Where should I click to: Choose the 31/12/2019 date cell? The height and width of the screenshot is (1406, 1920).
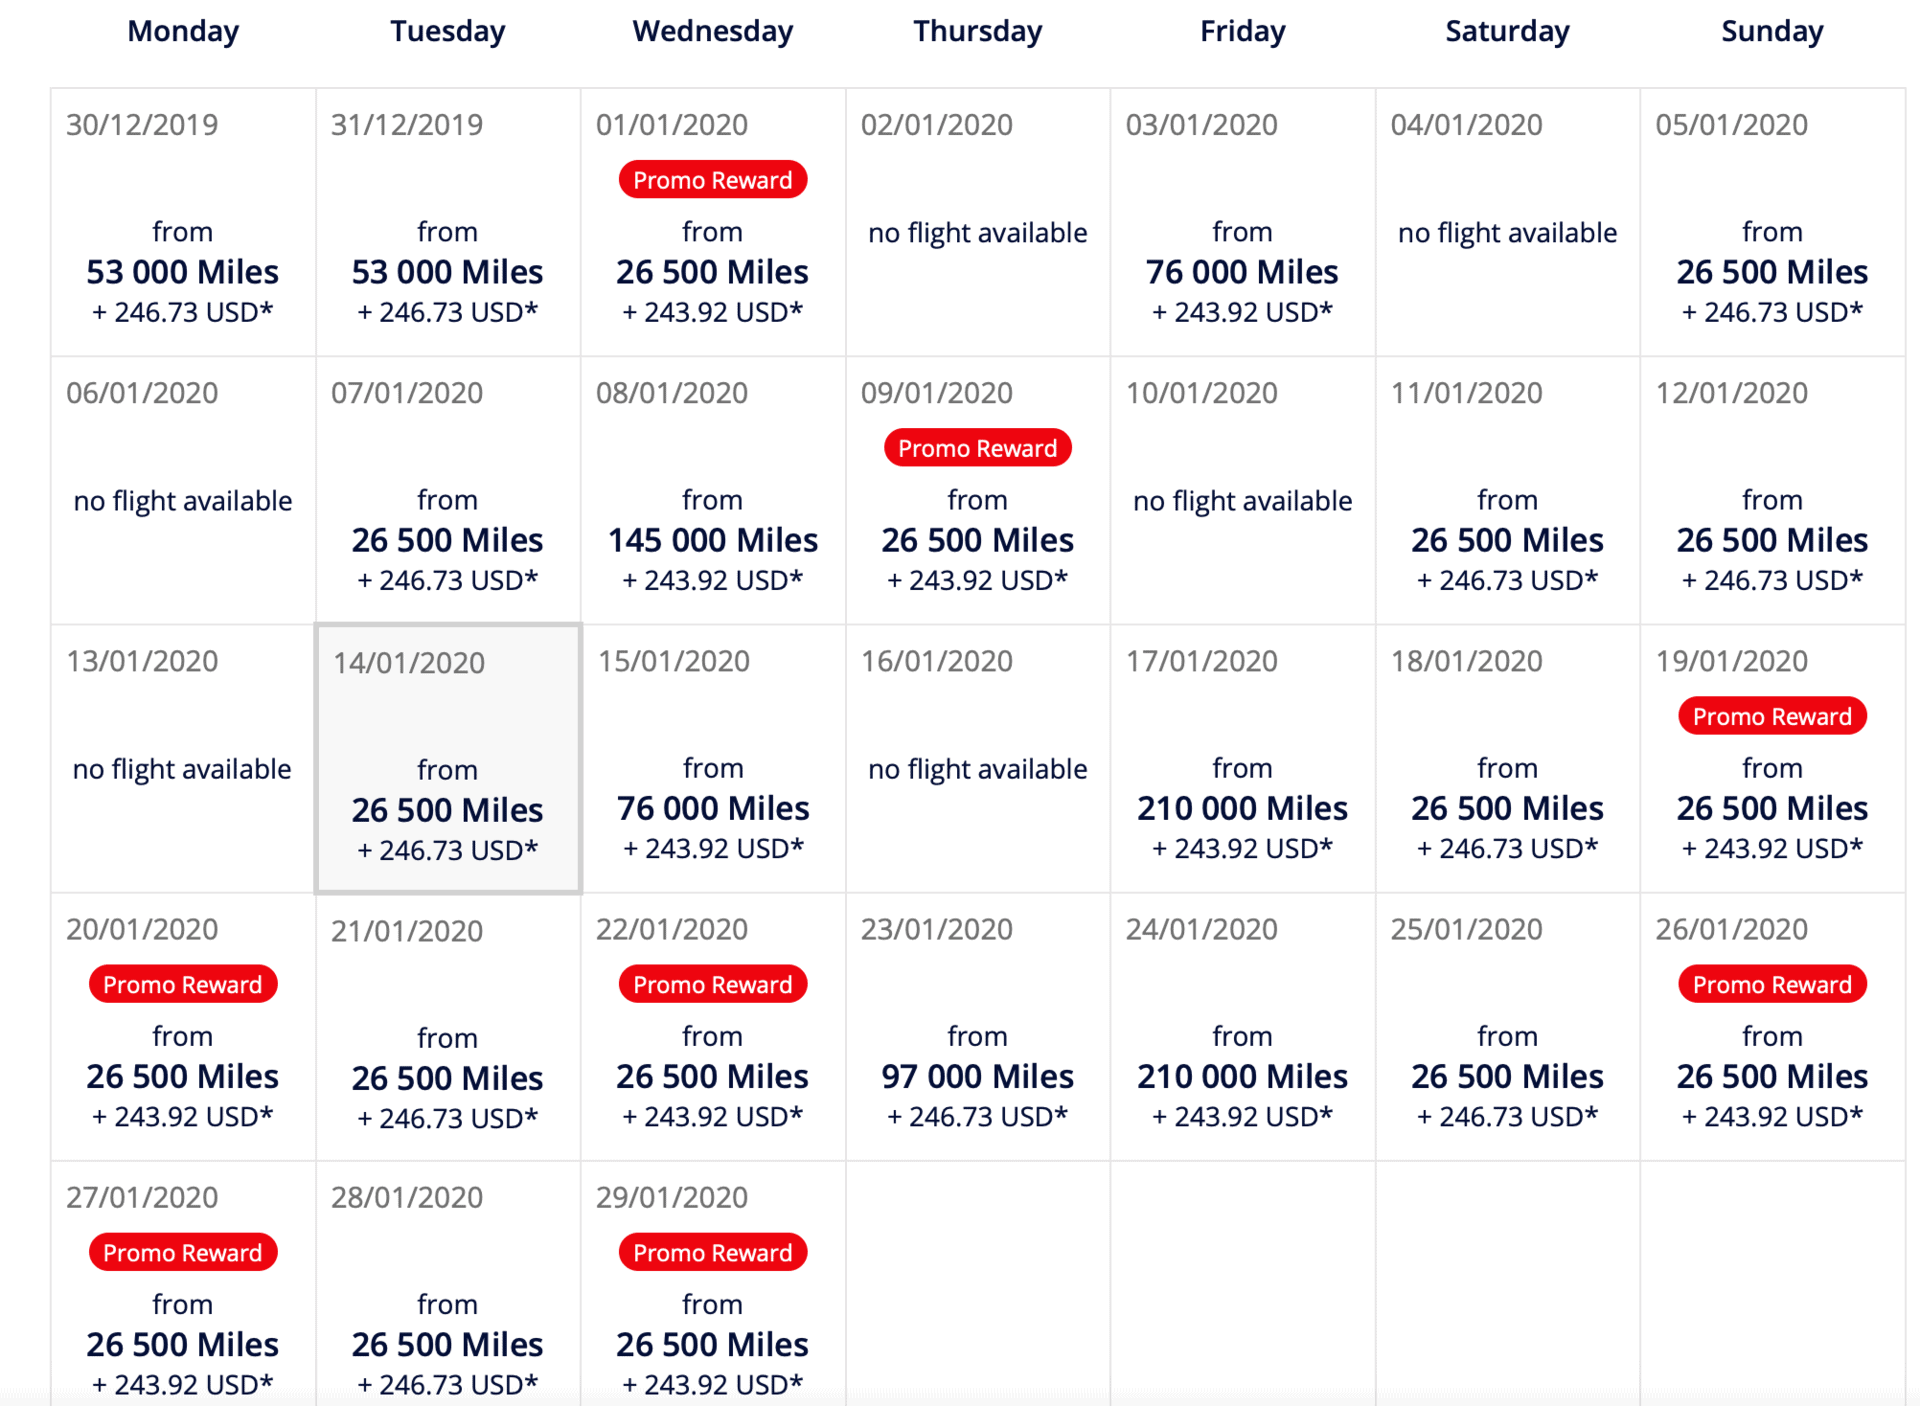pos(448,222)
